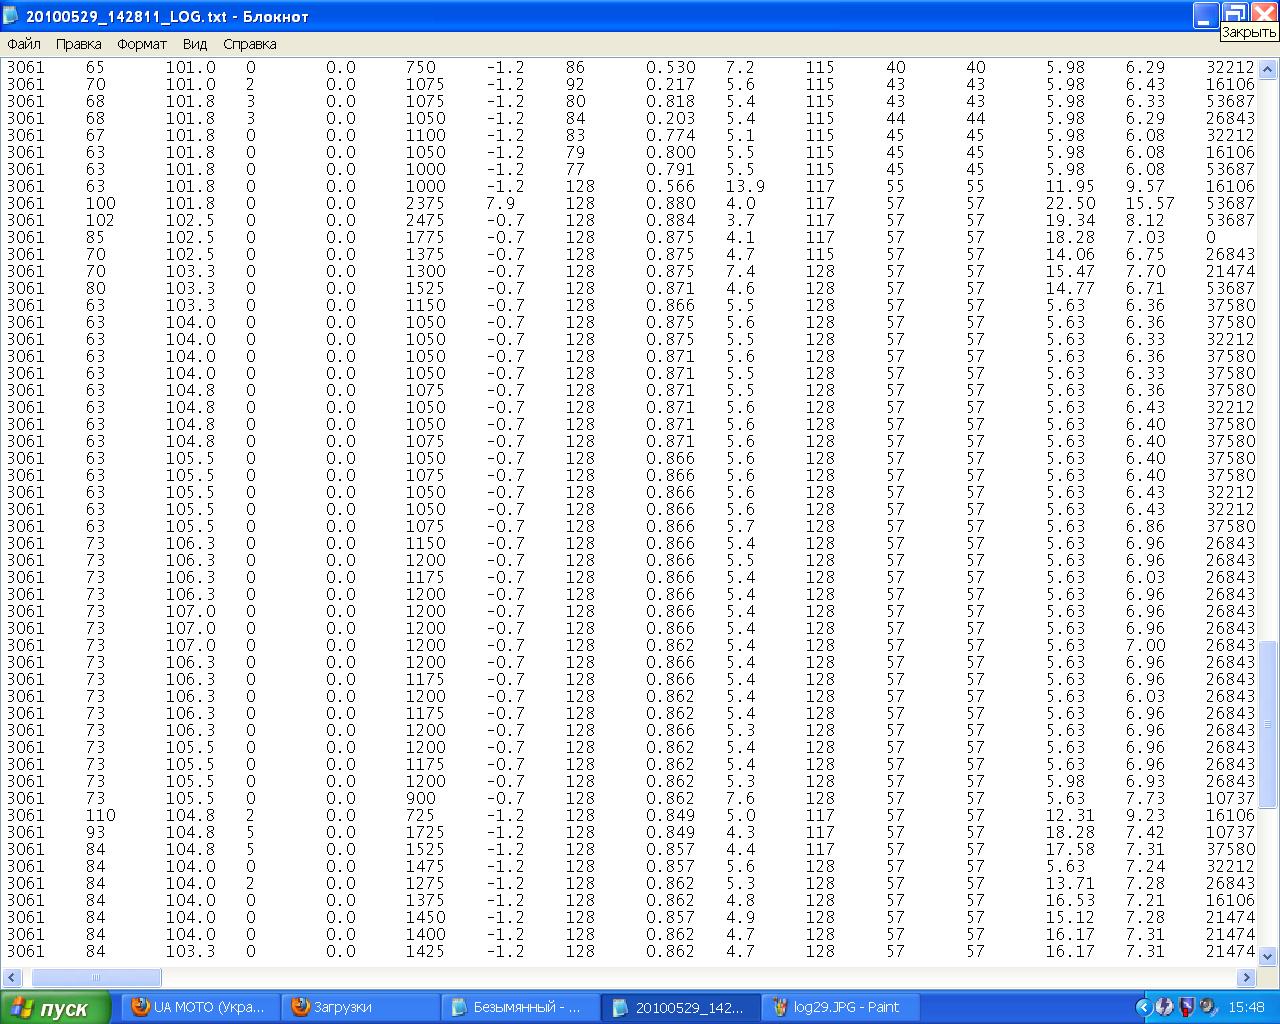Expand hidden system tray icons
Viewport: 1280px width, 1024px height.
click(x=1144, y=1007)
